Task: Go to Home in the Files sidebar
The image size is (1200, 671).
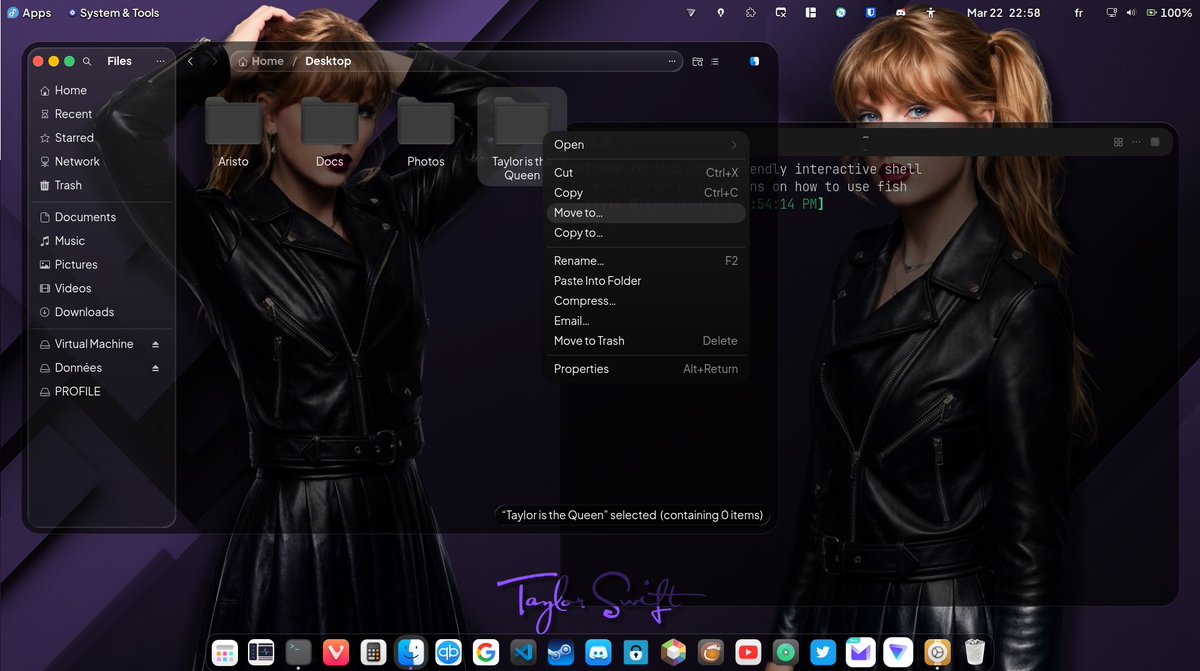Action: 100,90
